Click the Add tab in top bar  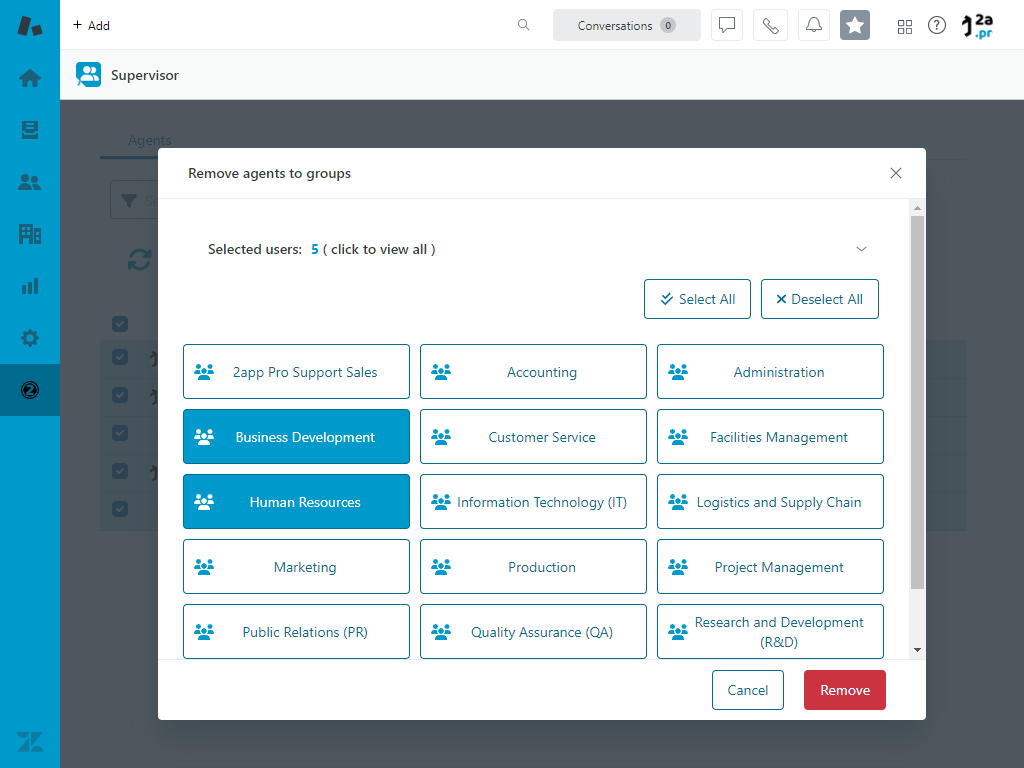[x=91, y=26]
